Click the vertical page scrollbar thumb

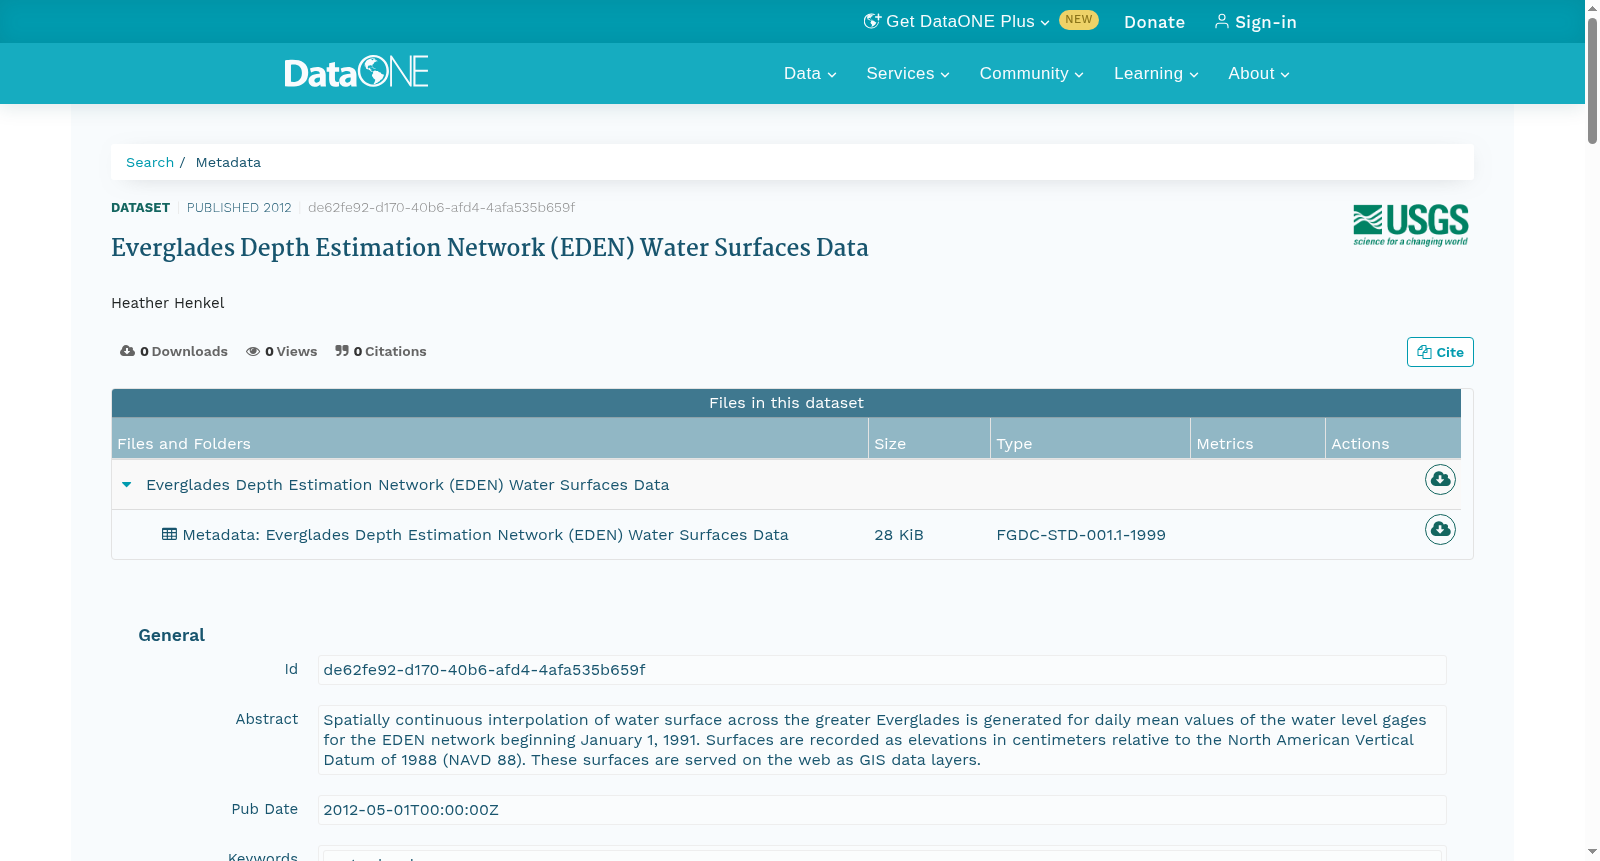point(1592,80)
